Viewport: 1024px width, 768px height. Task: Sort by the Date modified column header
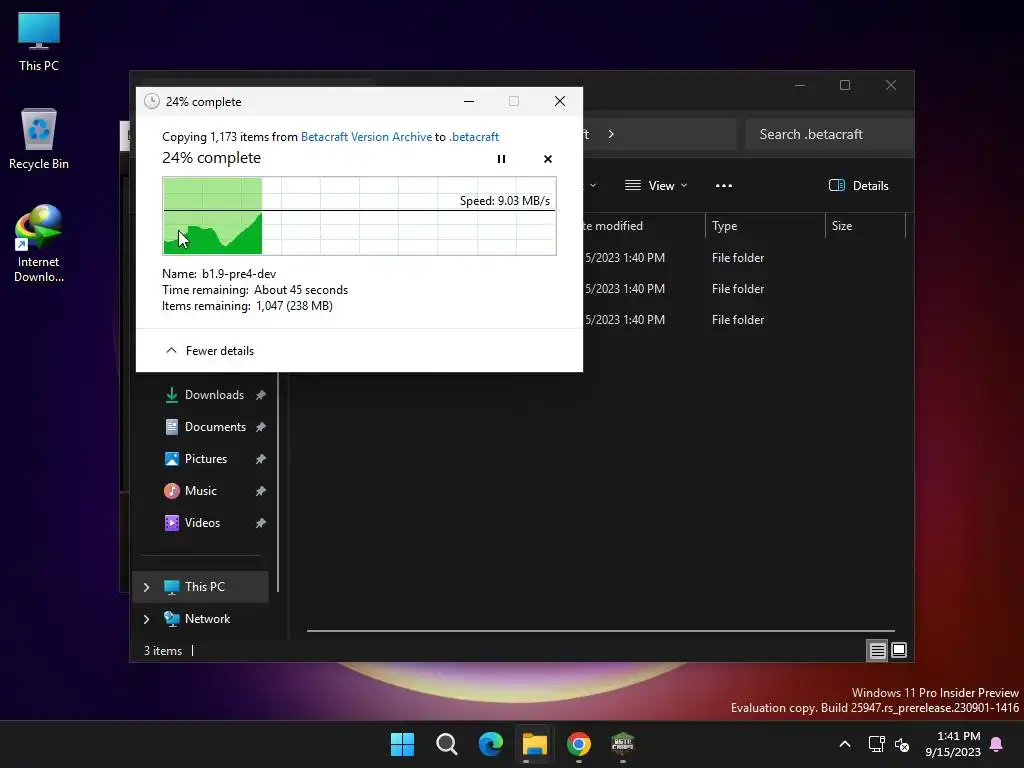pos(613,226)
